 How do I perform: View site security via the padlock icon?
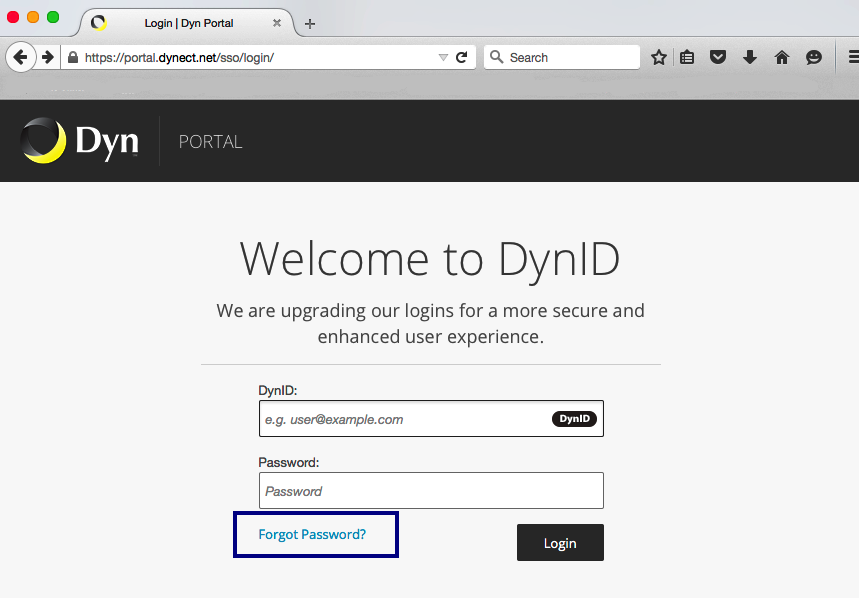coord(73,57)
